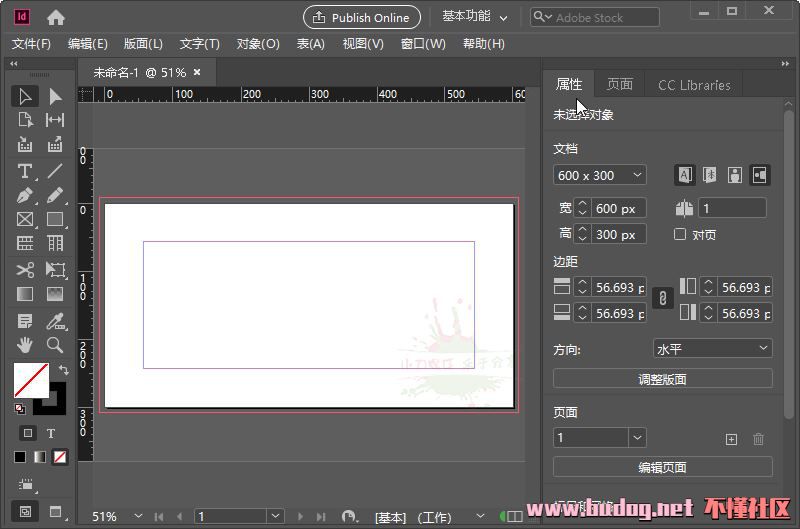The image size is (800, 529).
Task: Add new page plus button
Action: (731, 439)
